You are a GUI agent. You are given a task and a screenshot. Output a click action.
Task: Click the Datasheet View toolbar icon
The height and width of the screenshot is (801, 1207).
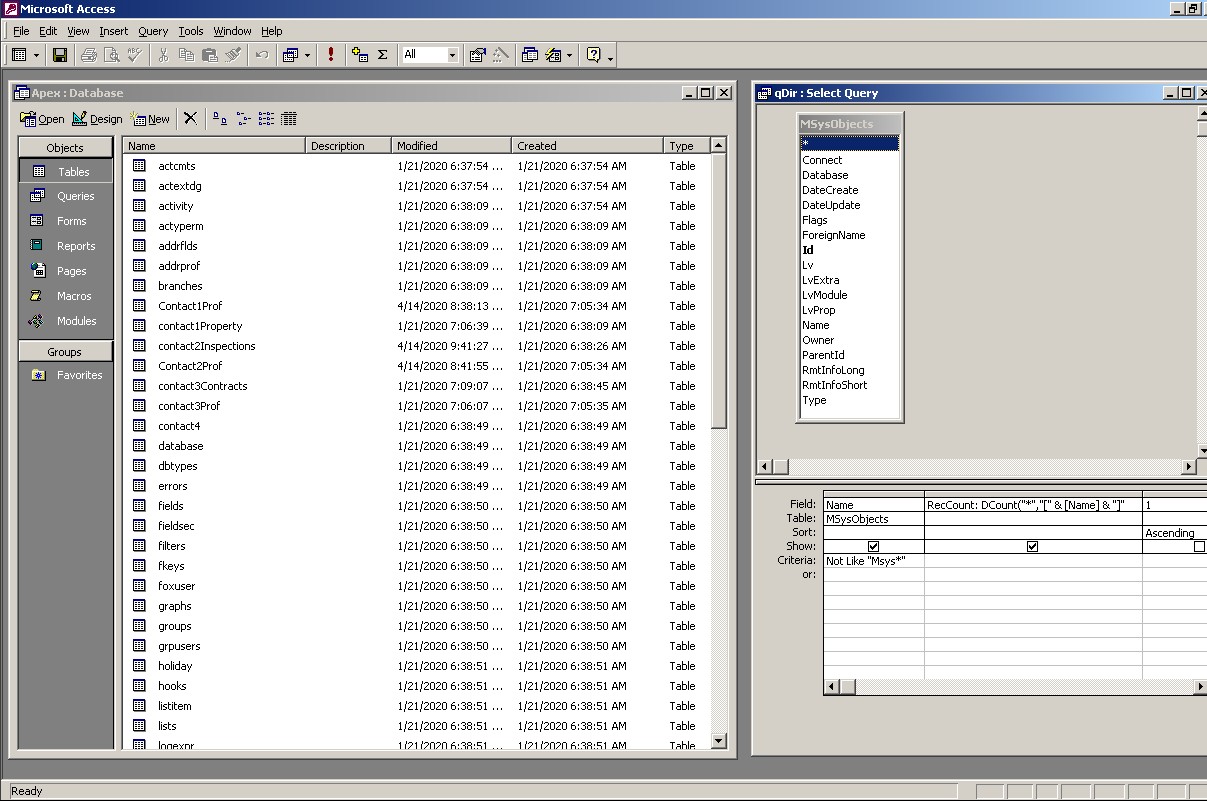[20, 55]
